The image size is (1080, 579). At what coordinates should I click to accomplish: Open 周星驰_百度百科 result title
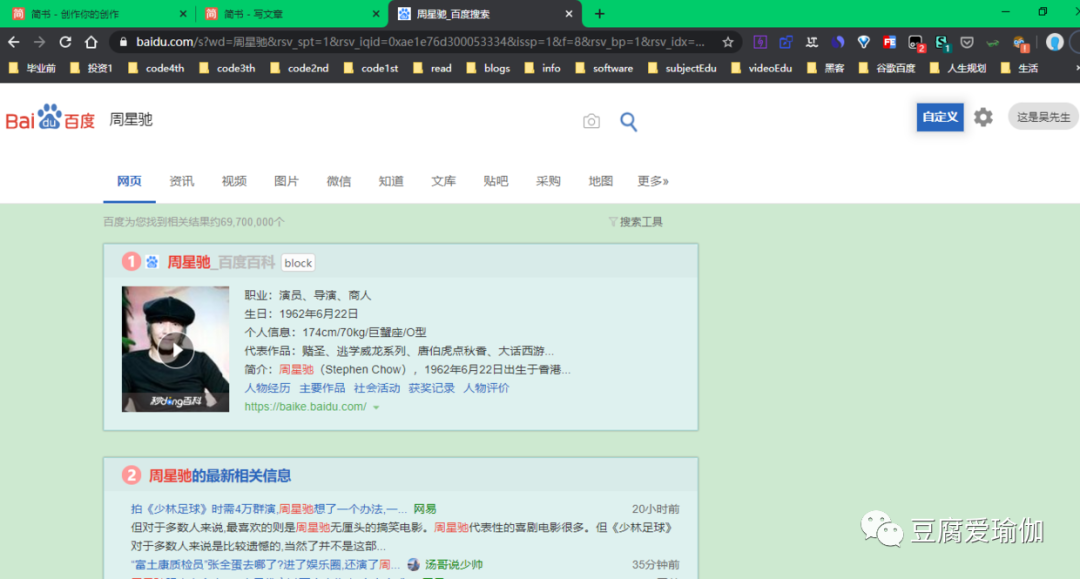click(x=220, y=262)
